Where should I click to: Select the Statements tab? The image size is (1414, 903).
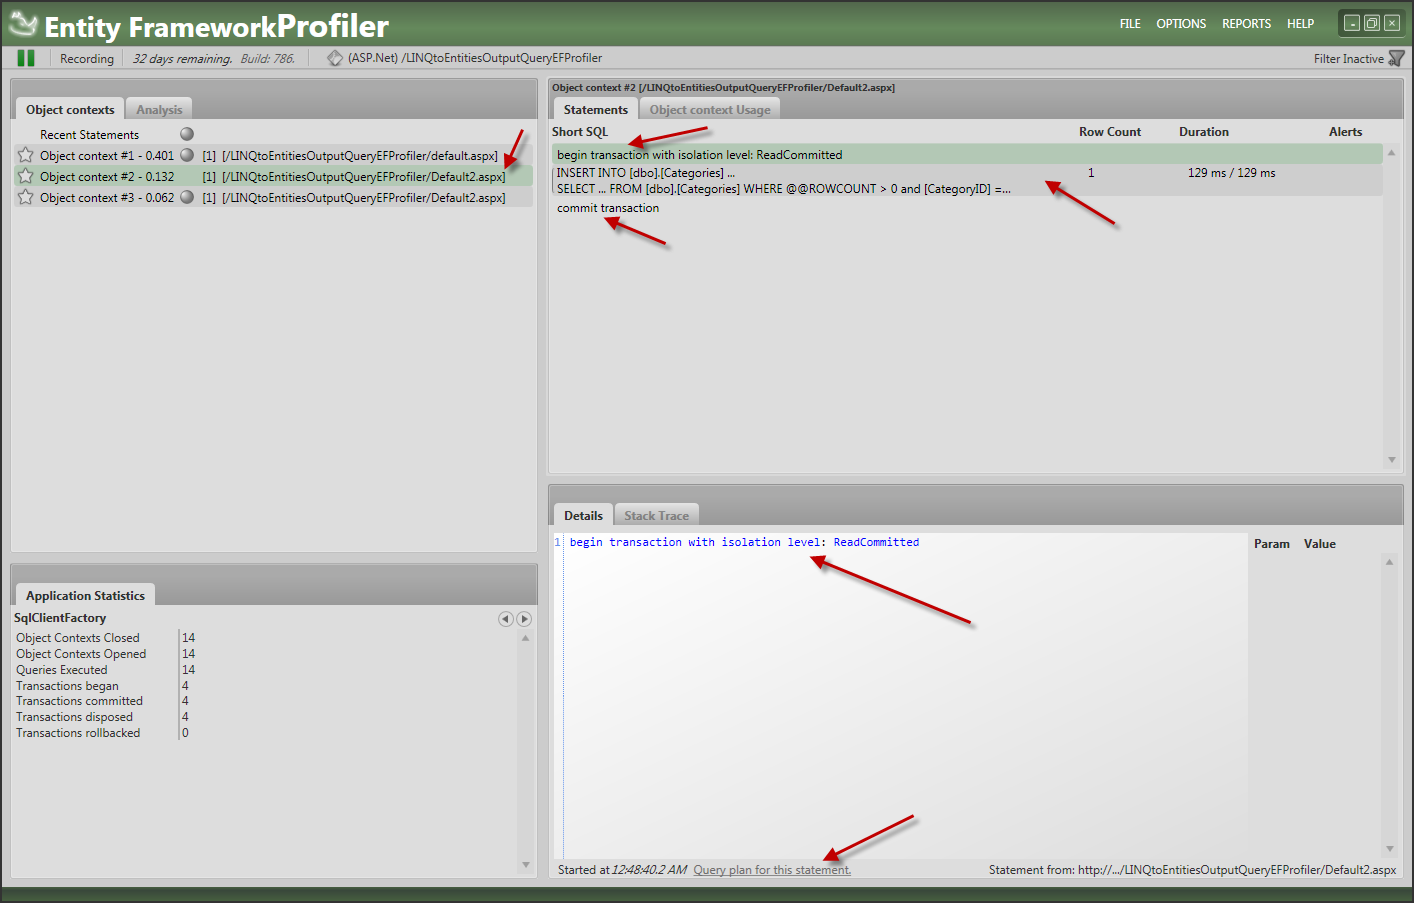(x=596, y=110)
